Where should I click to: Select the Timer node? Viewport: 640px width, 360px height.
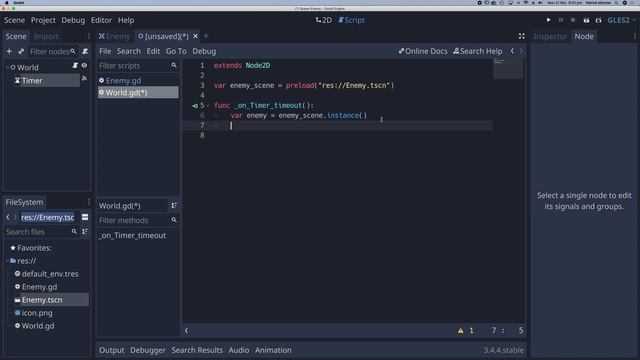32,80
